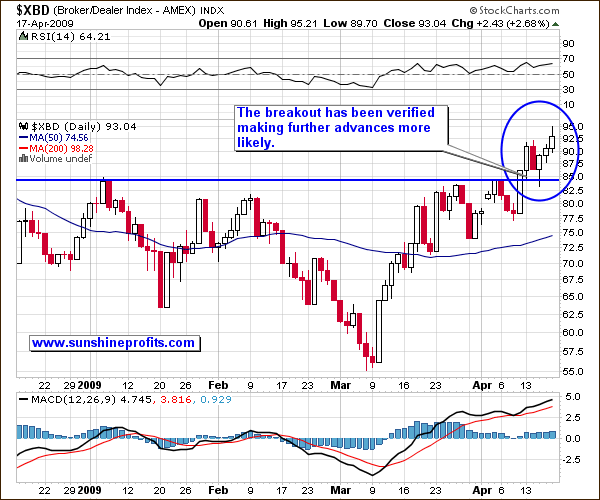Image resolution: width=600 pixels, height=500 pixels.
Task: Click the MA(200) 98.28 legend text
Action: point(61,148)
